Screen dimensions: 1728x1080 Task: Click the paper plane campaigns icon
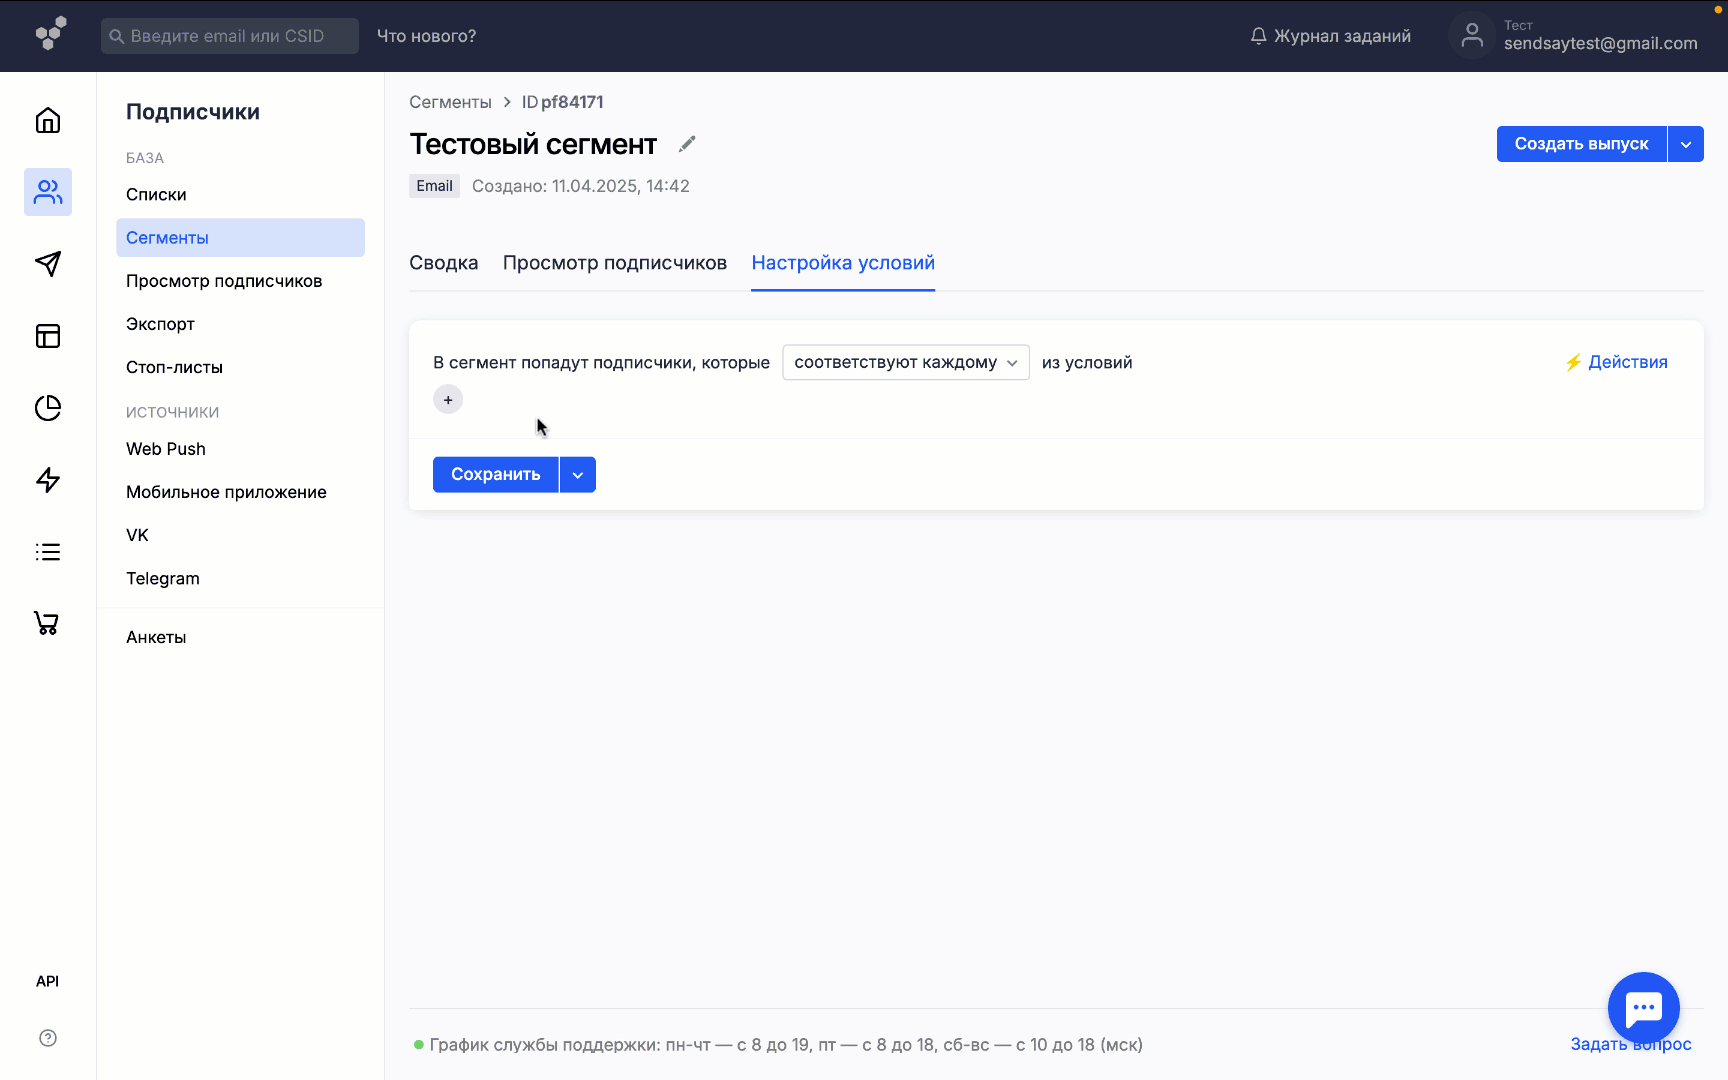(x=48, y=264)
